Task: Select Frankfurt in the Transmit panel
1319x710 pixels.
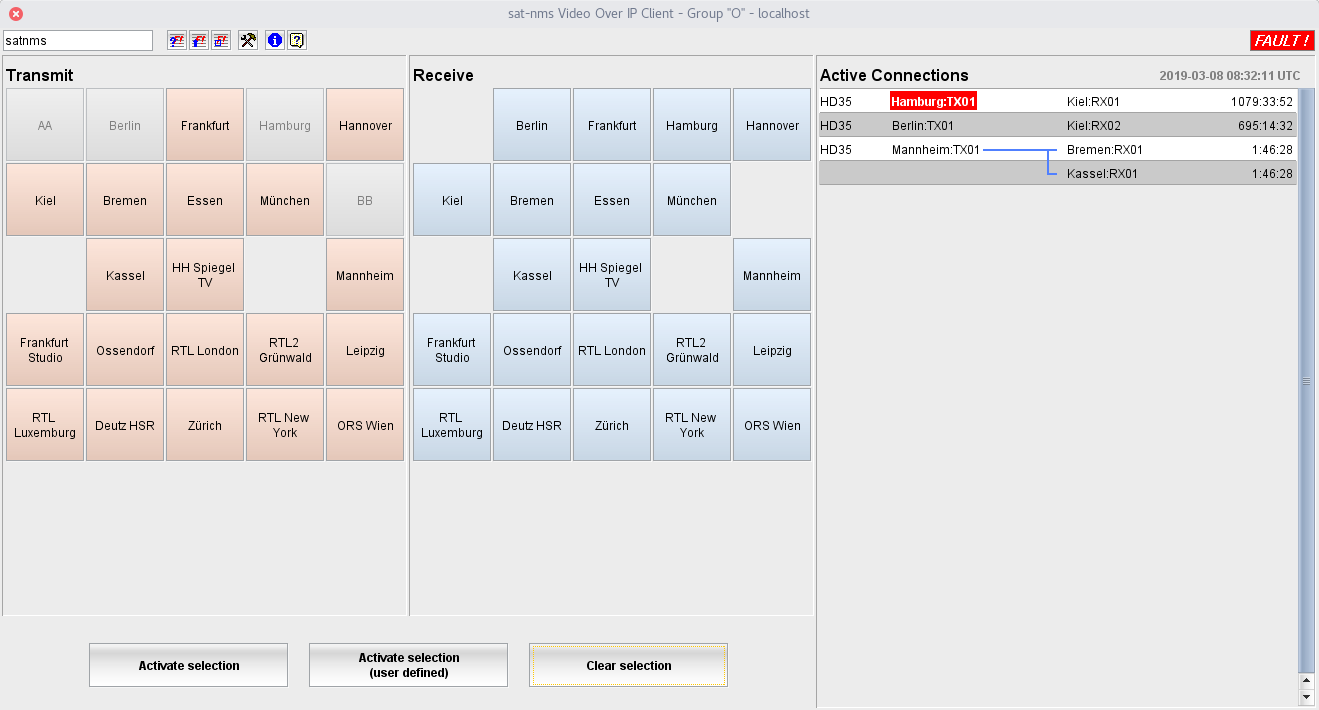Action: [205, 126]
